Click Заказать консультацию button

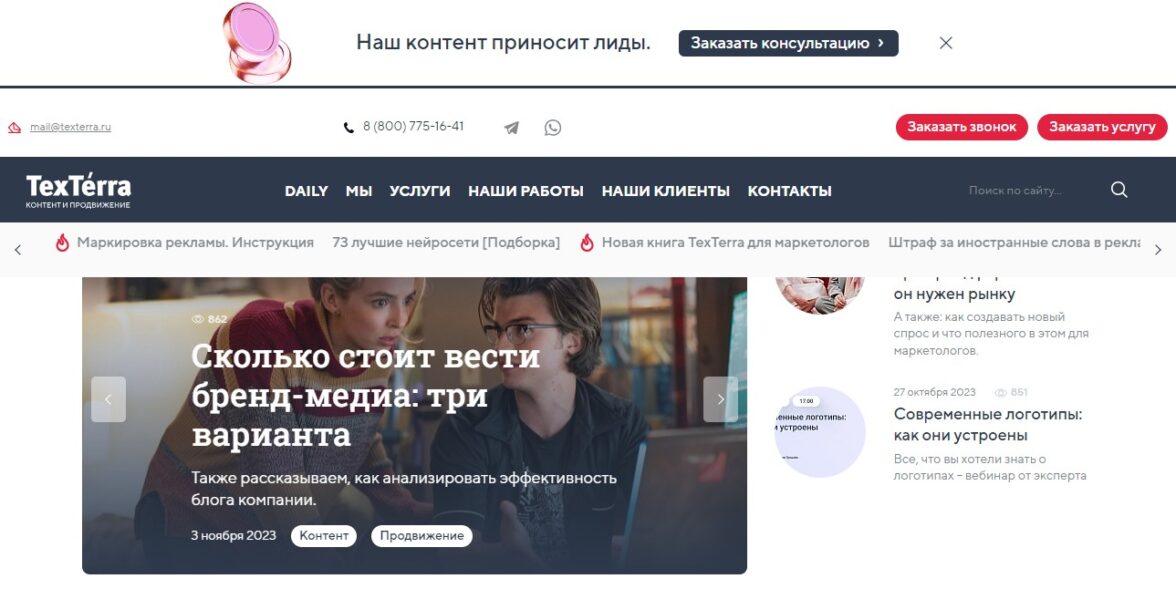point(788,43)
